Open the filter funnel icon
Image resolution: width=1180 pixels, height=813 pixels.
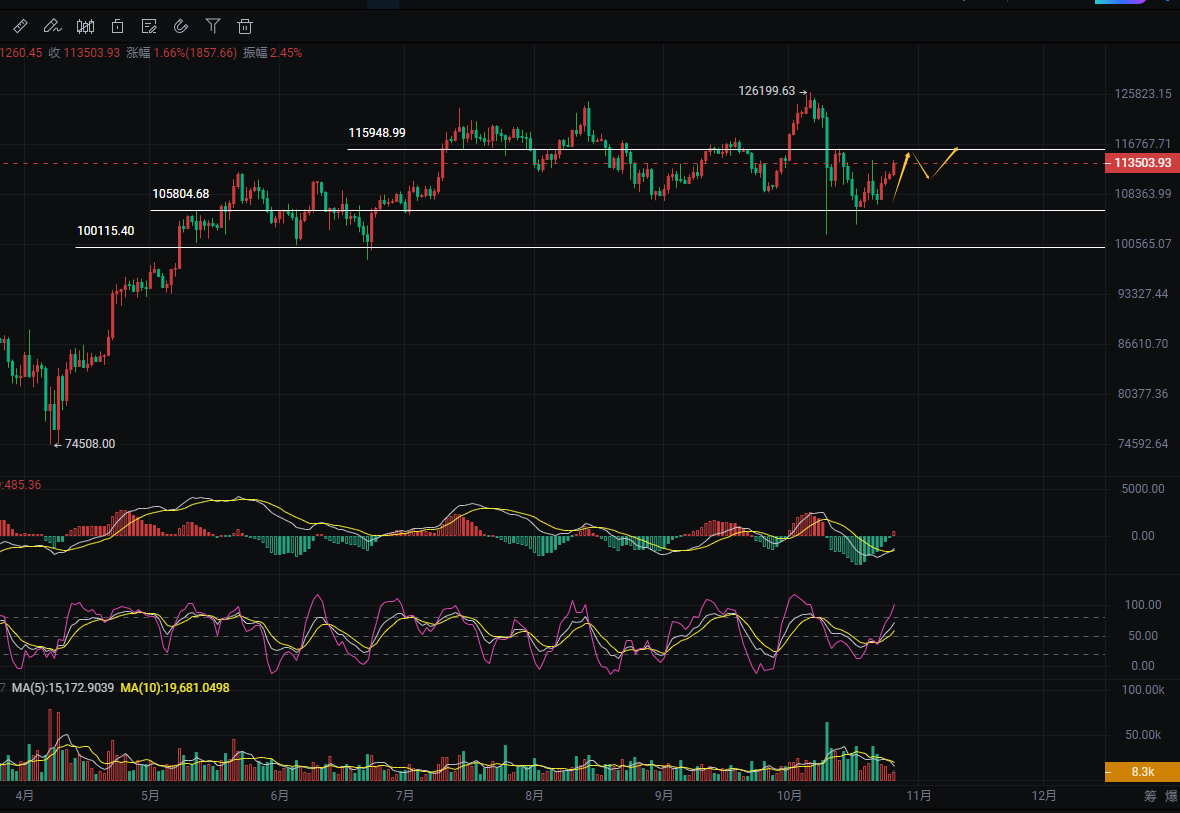coord(213,26)
